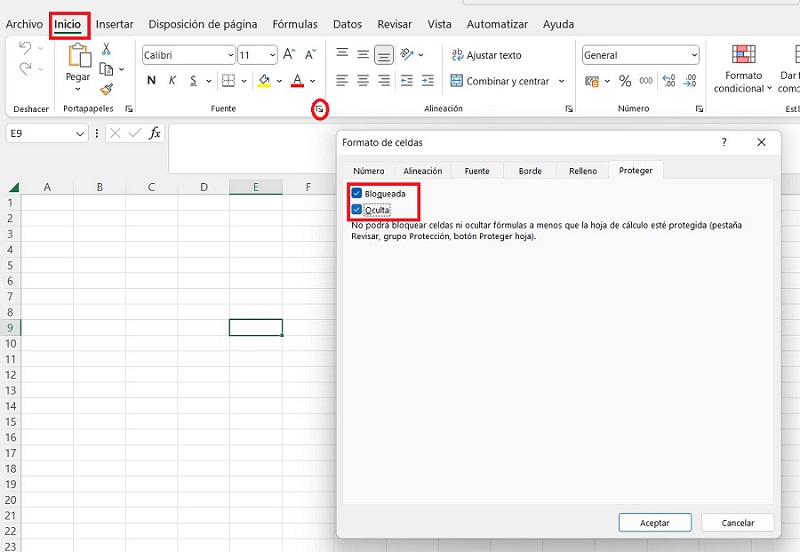Expand fill color dropdown arrow
Image resolution: width=800 pixels, height=552 pixels.
tap(279, 81)
